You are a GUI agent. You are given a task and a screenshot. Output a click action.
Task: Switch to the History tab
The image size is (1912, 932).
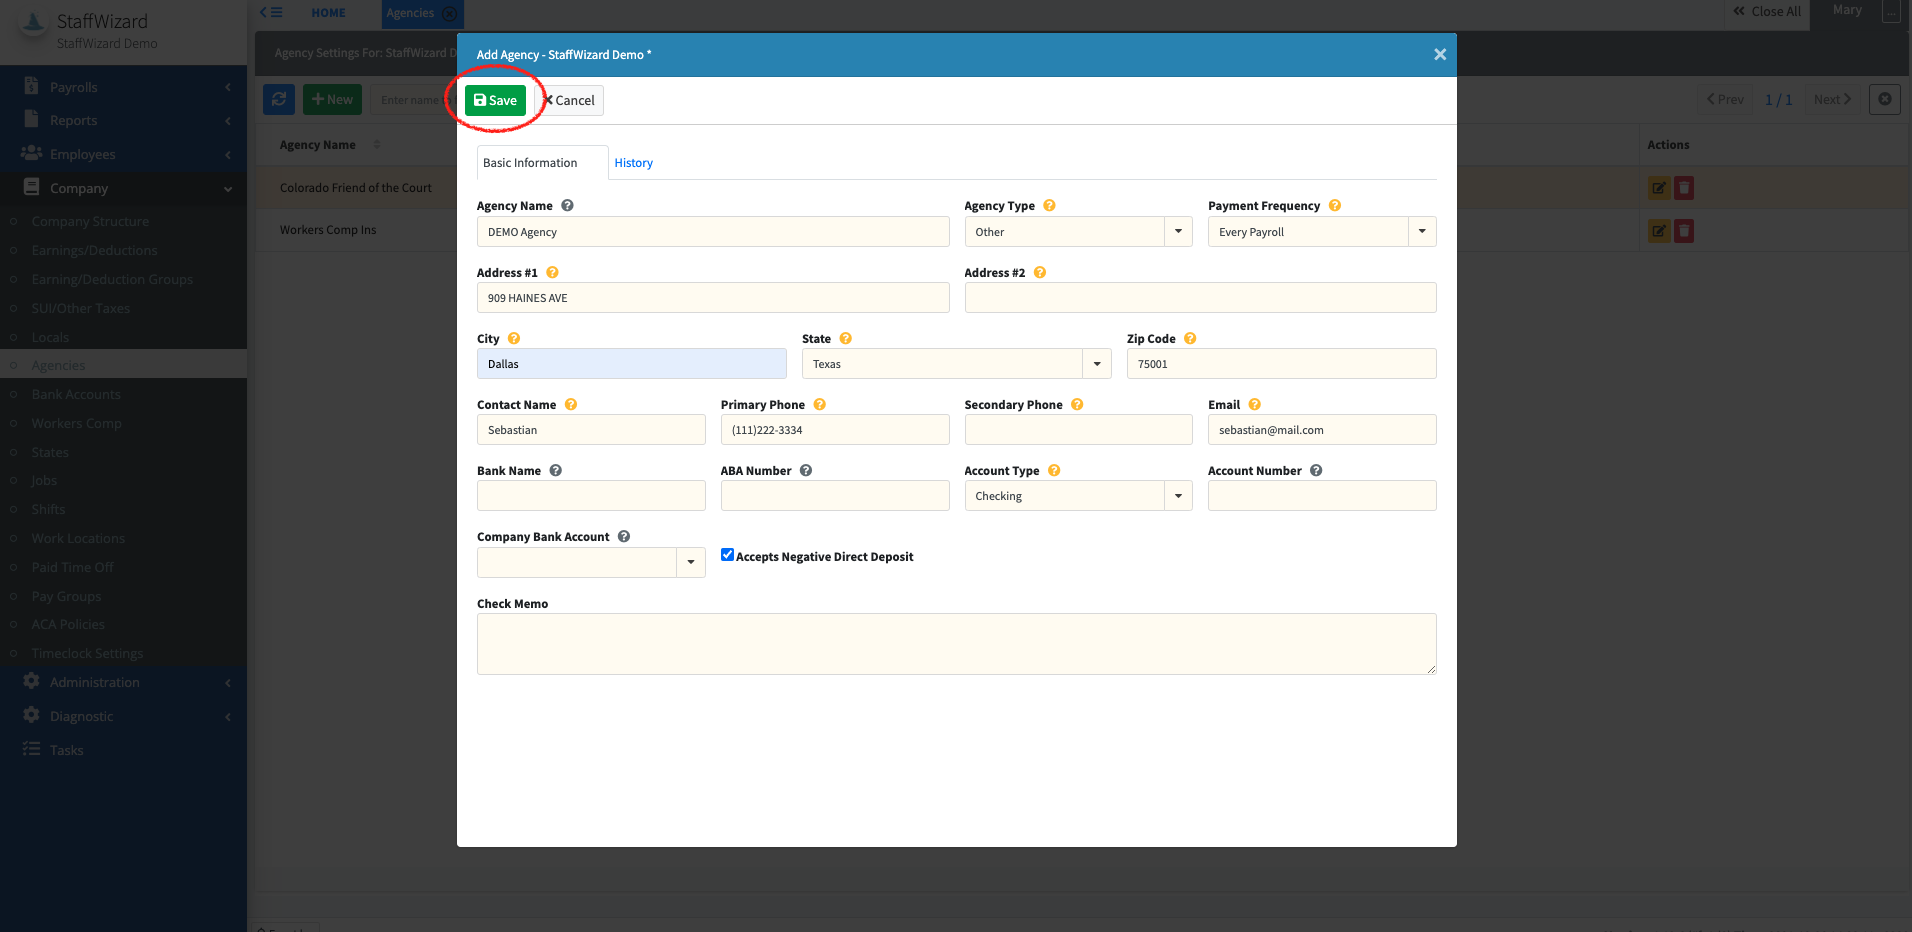pos(633,163)
